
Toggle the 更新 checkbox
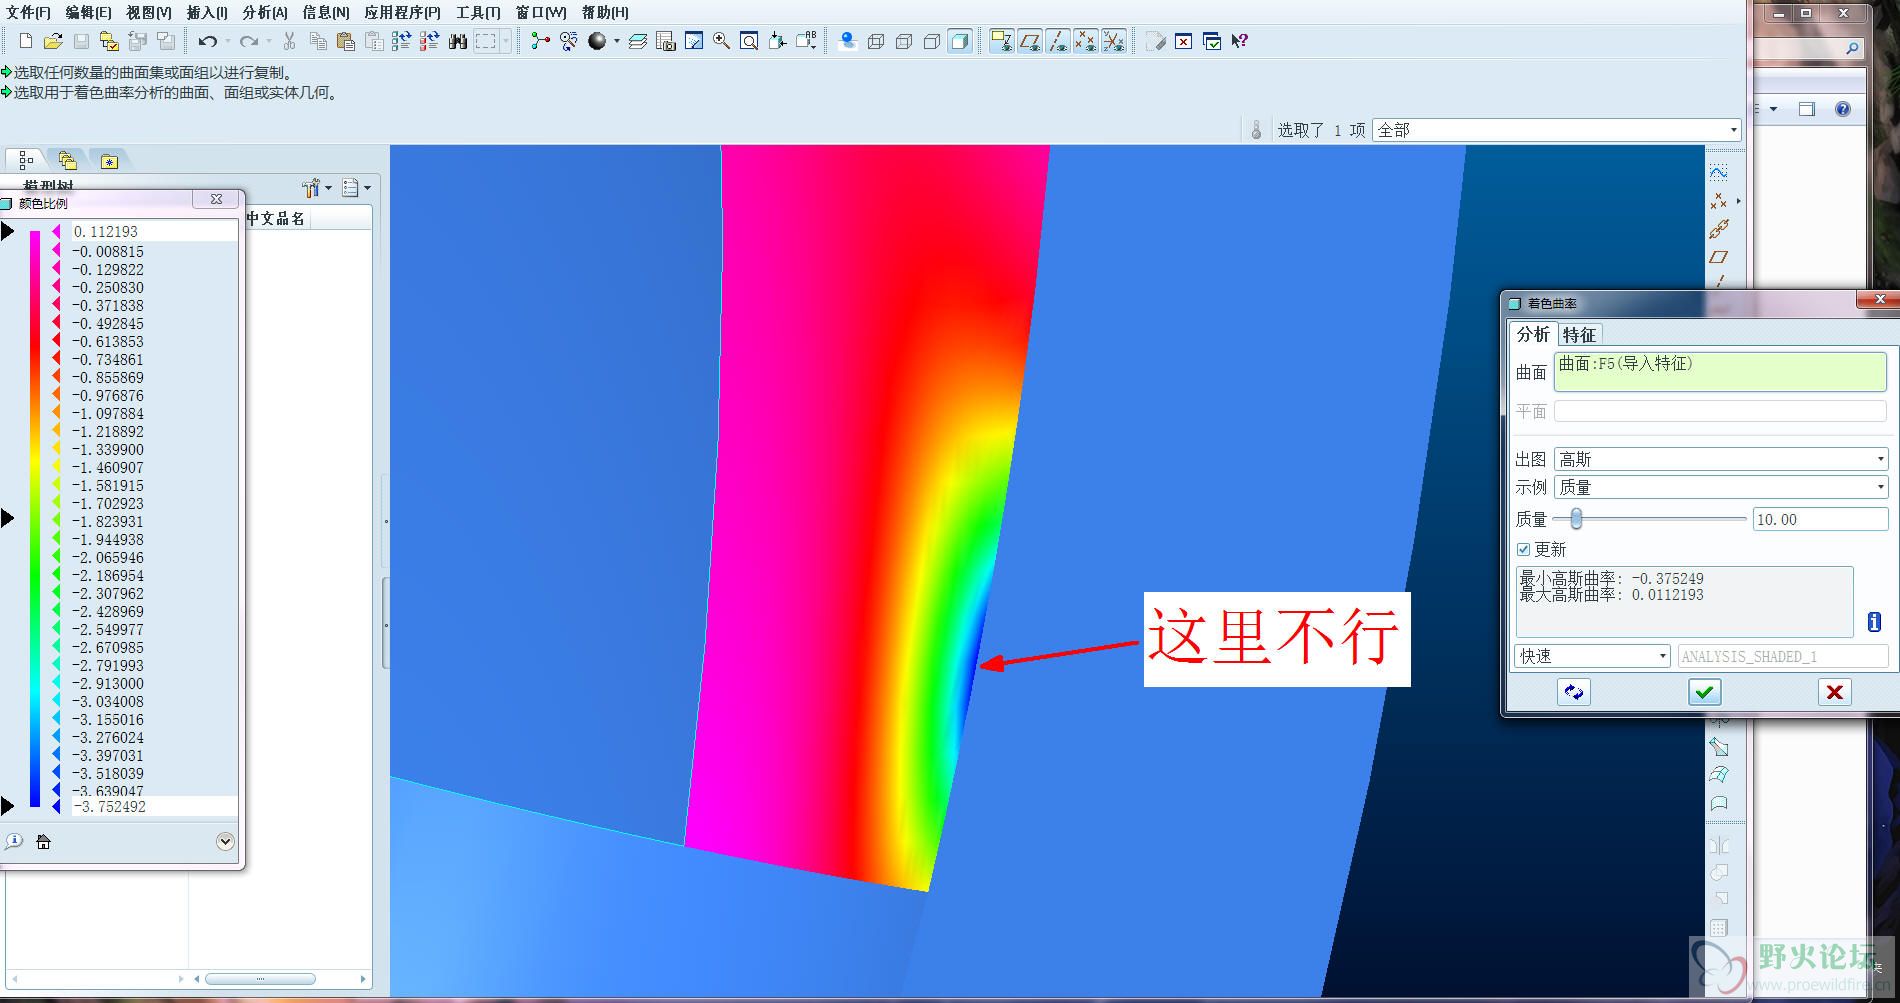click(1524, 550)
